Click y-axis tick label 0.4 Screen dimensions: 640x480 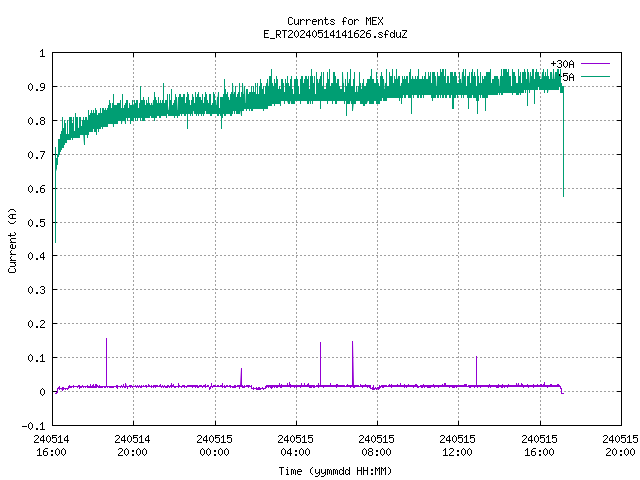point(36,256)
